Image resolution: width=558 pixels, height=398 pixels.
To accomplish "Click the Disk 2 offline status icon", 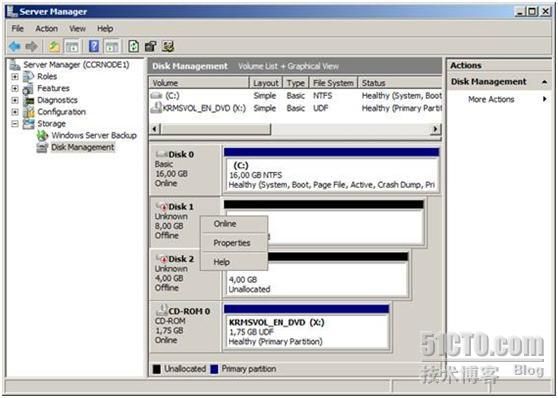I will coord(162,258).
